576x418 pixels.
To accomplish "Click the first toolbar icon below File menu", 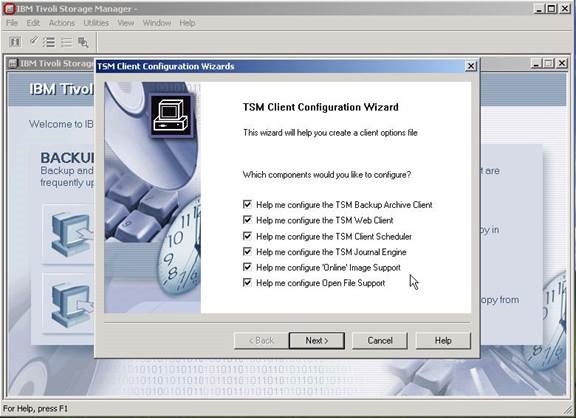I will [15, 42].
